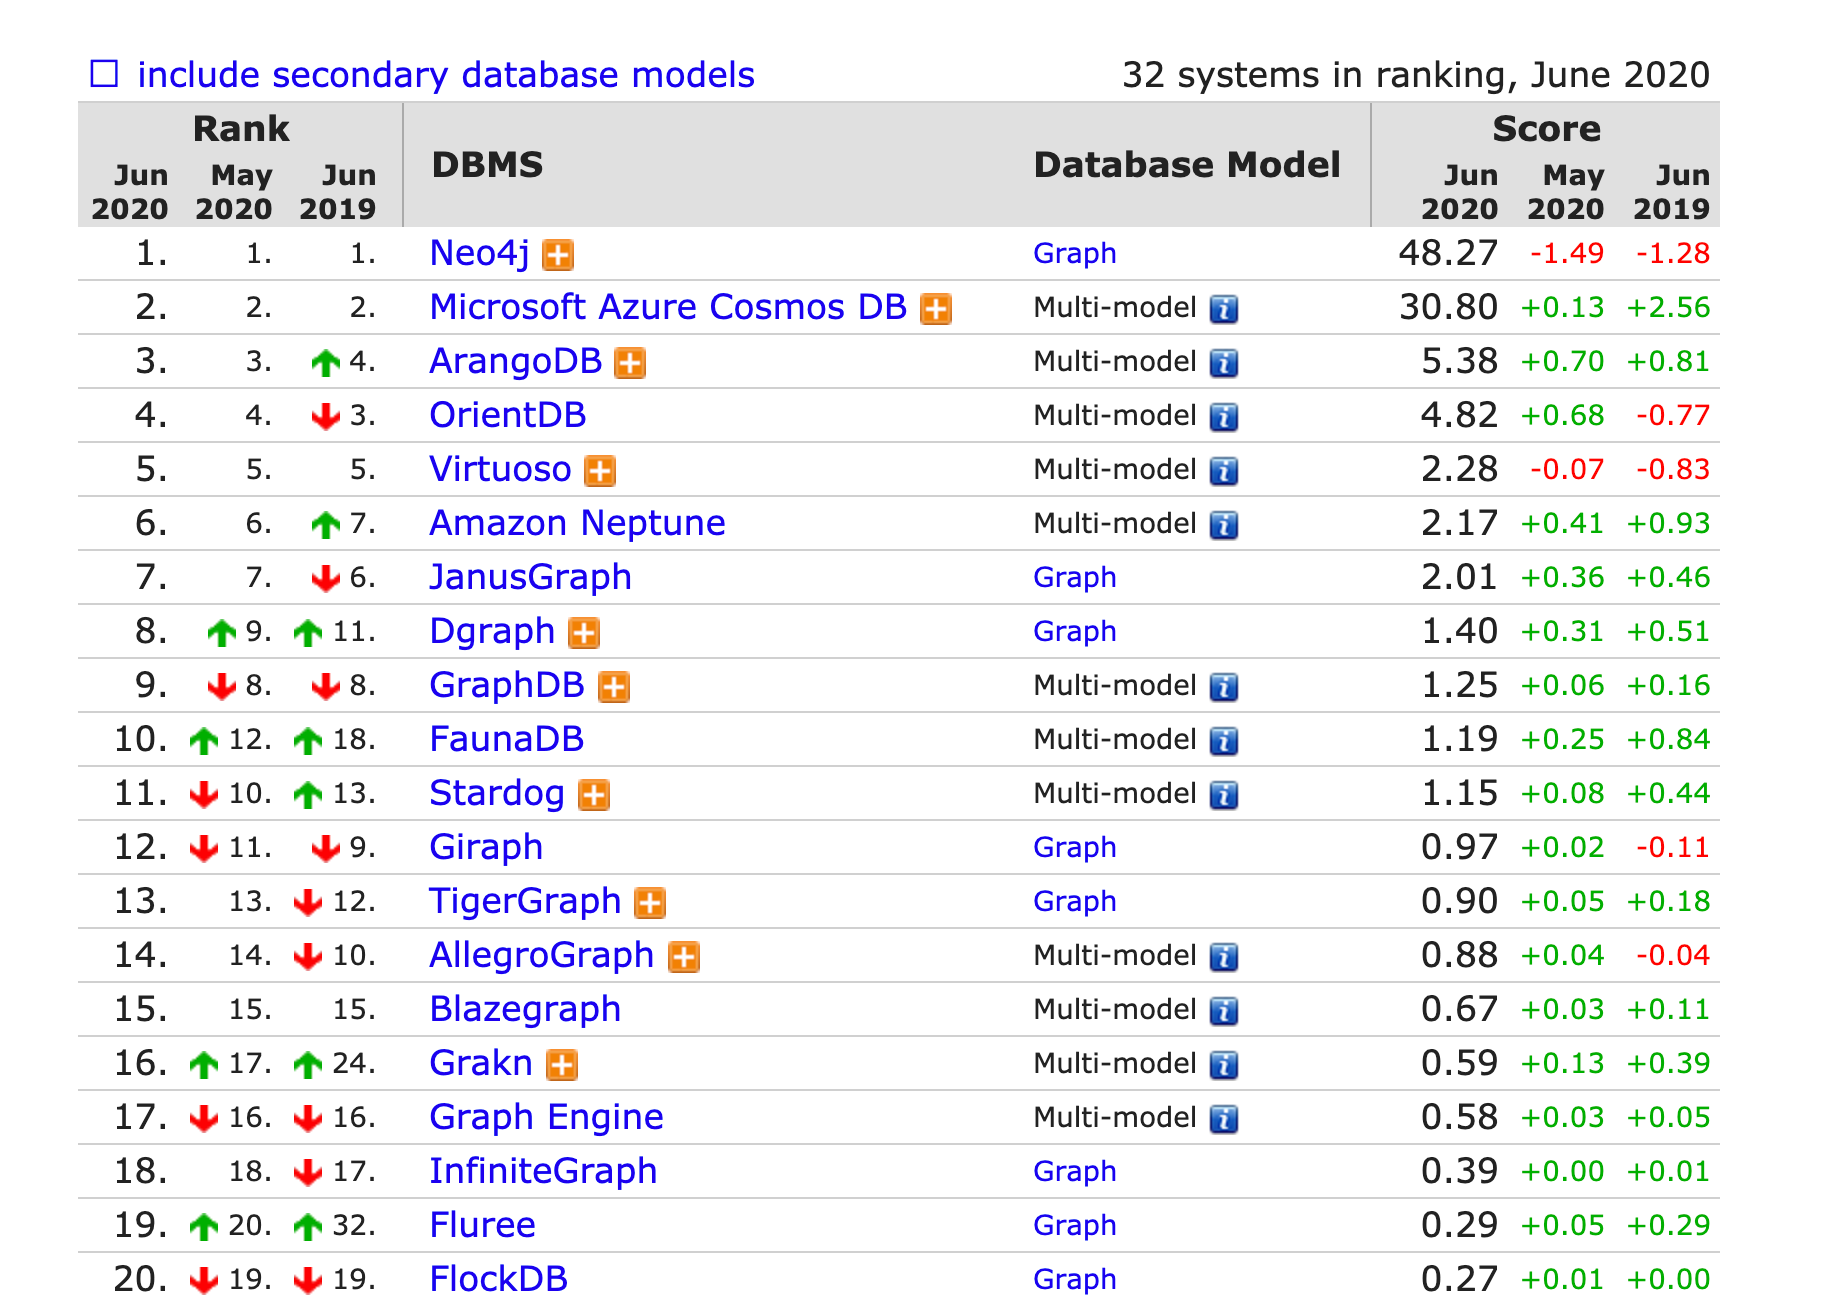Click the include secondary database models text link

click(446, 75)
